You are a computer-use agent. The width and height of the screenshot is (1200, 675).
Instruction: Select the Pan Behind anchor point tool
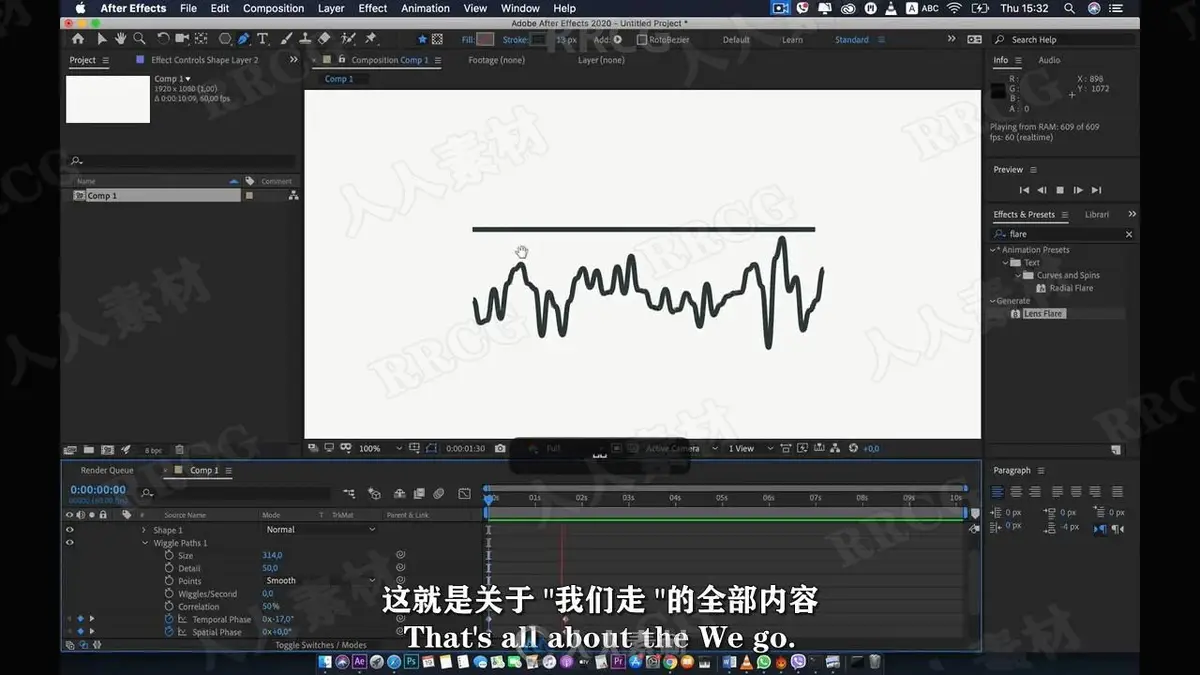coord(200,39)
